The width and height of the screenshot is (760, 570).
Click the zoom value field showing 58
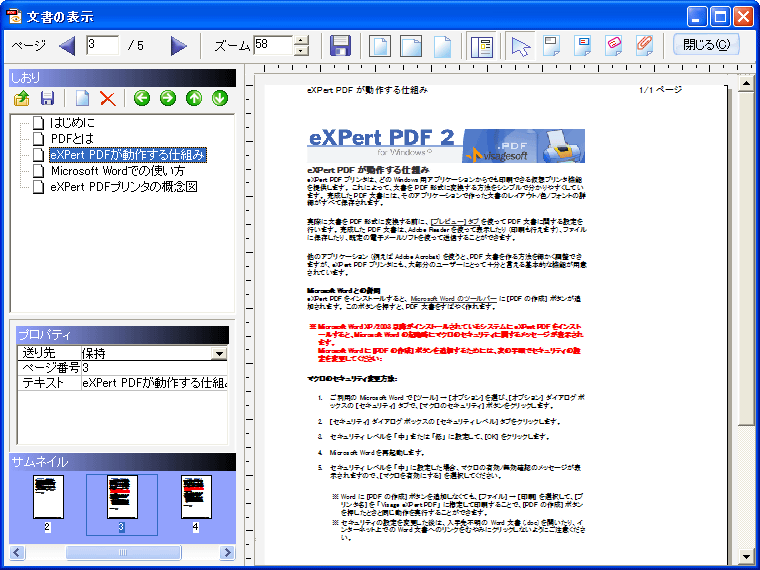pos(273,45)
